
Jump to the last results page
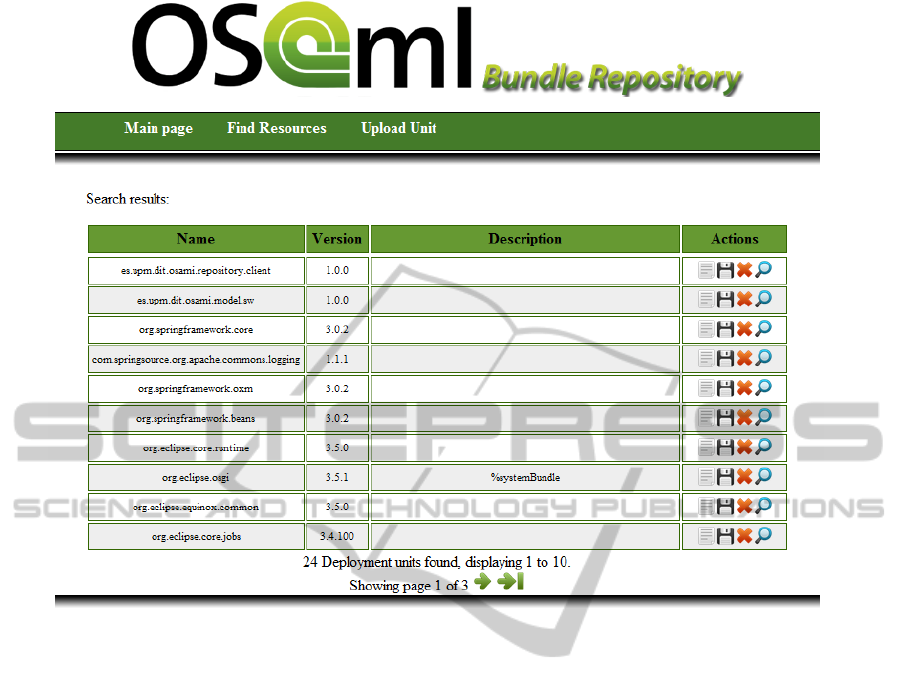pos(511,582)
